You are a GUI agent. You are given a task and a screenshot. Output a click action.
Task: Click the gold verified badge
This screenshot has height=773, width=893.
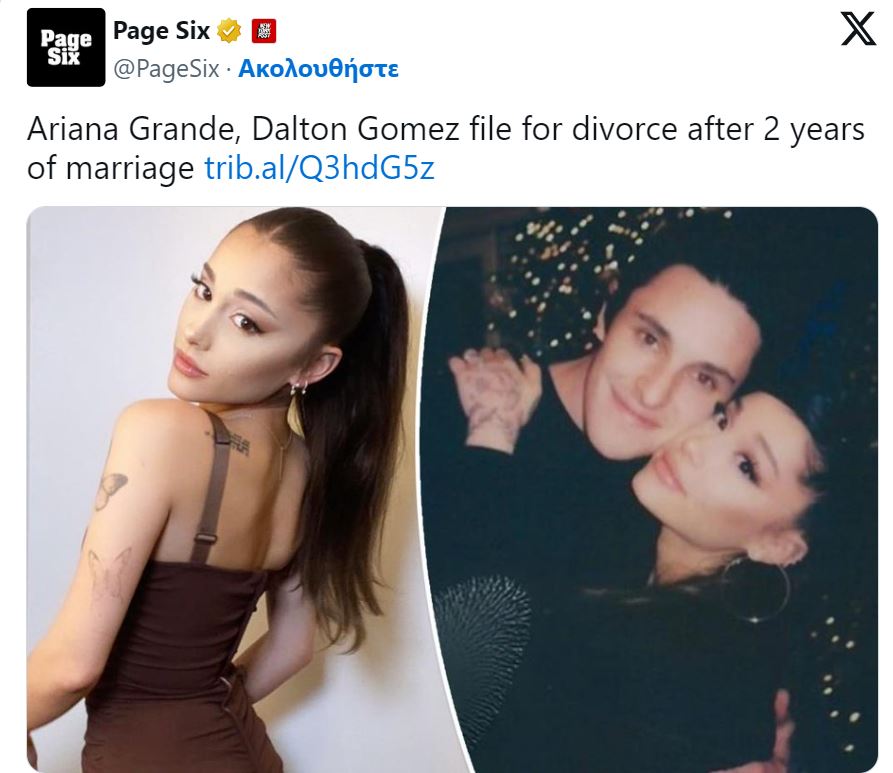point(228,31)
